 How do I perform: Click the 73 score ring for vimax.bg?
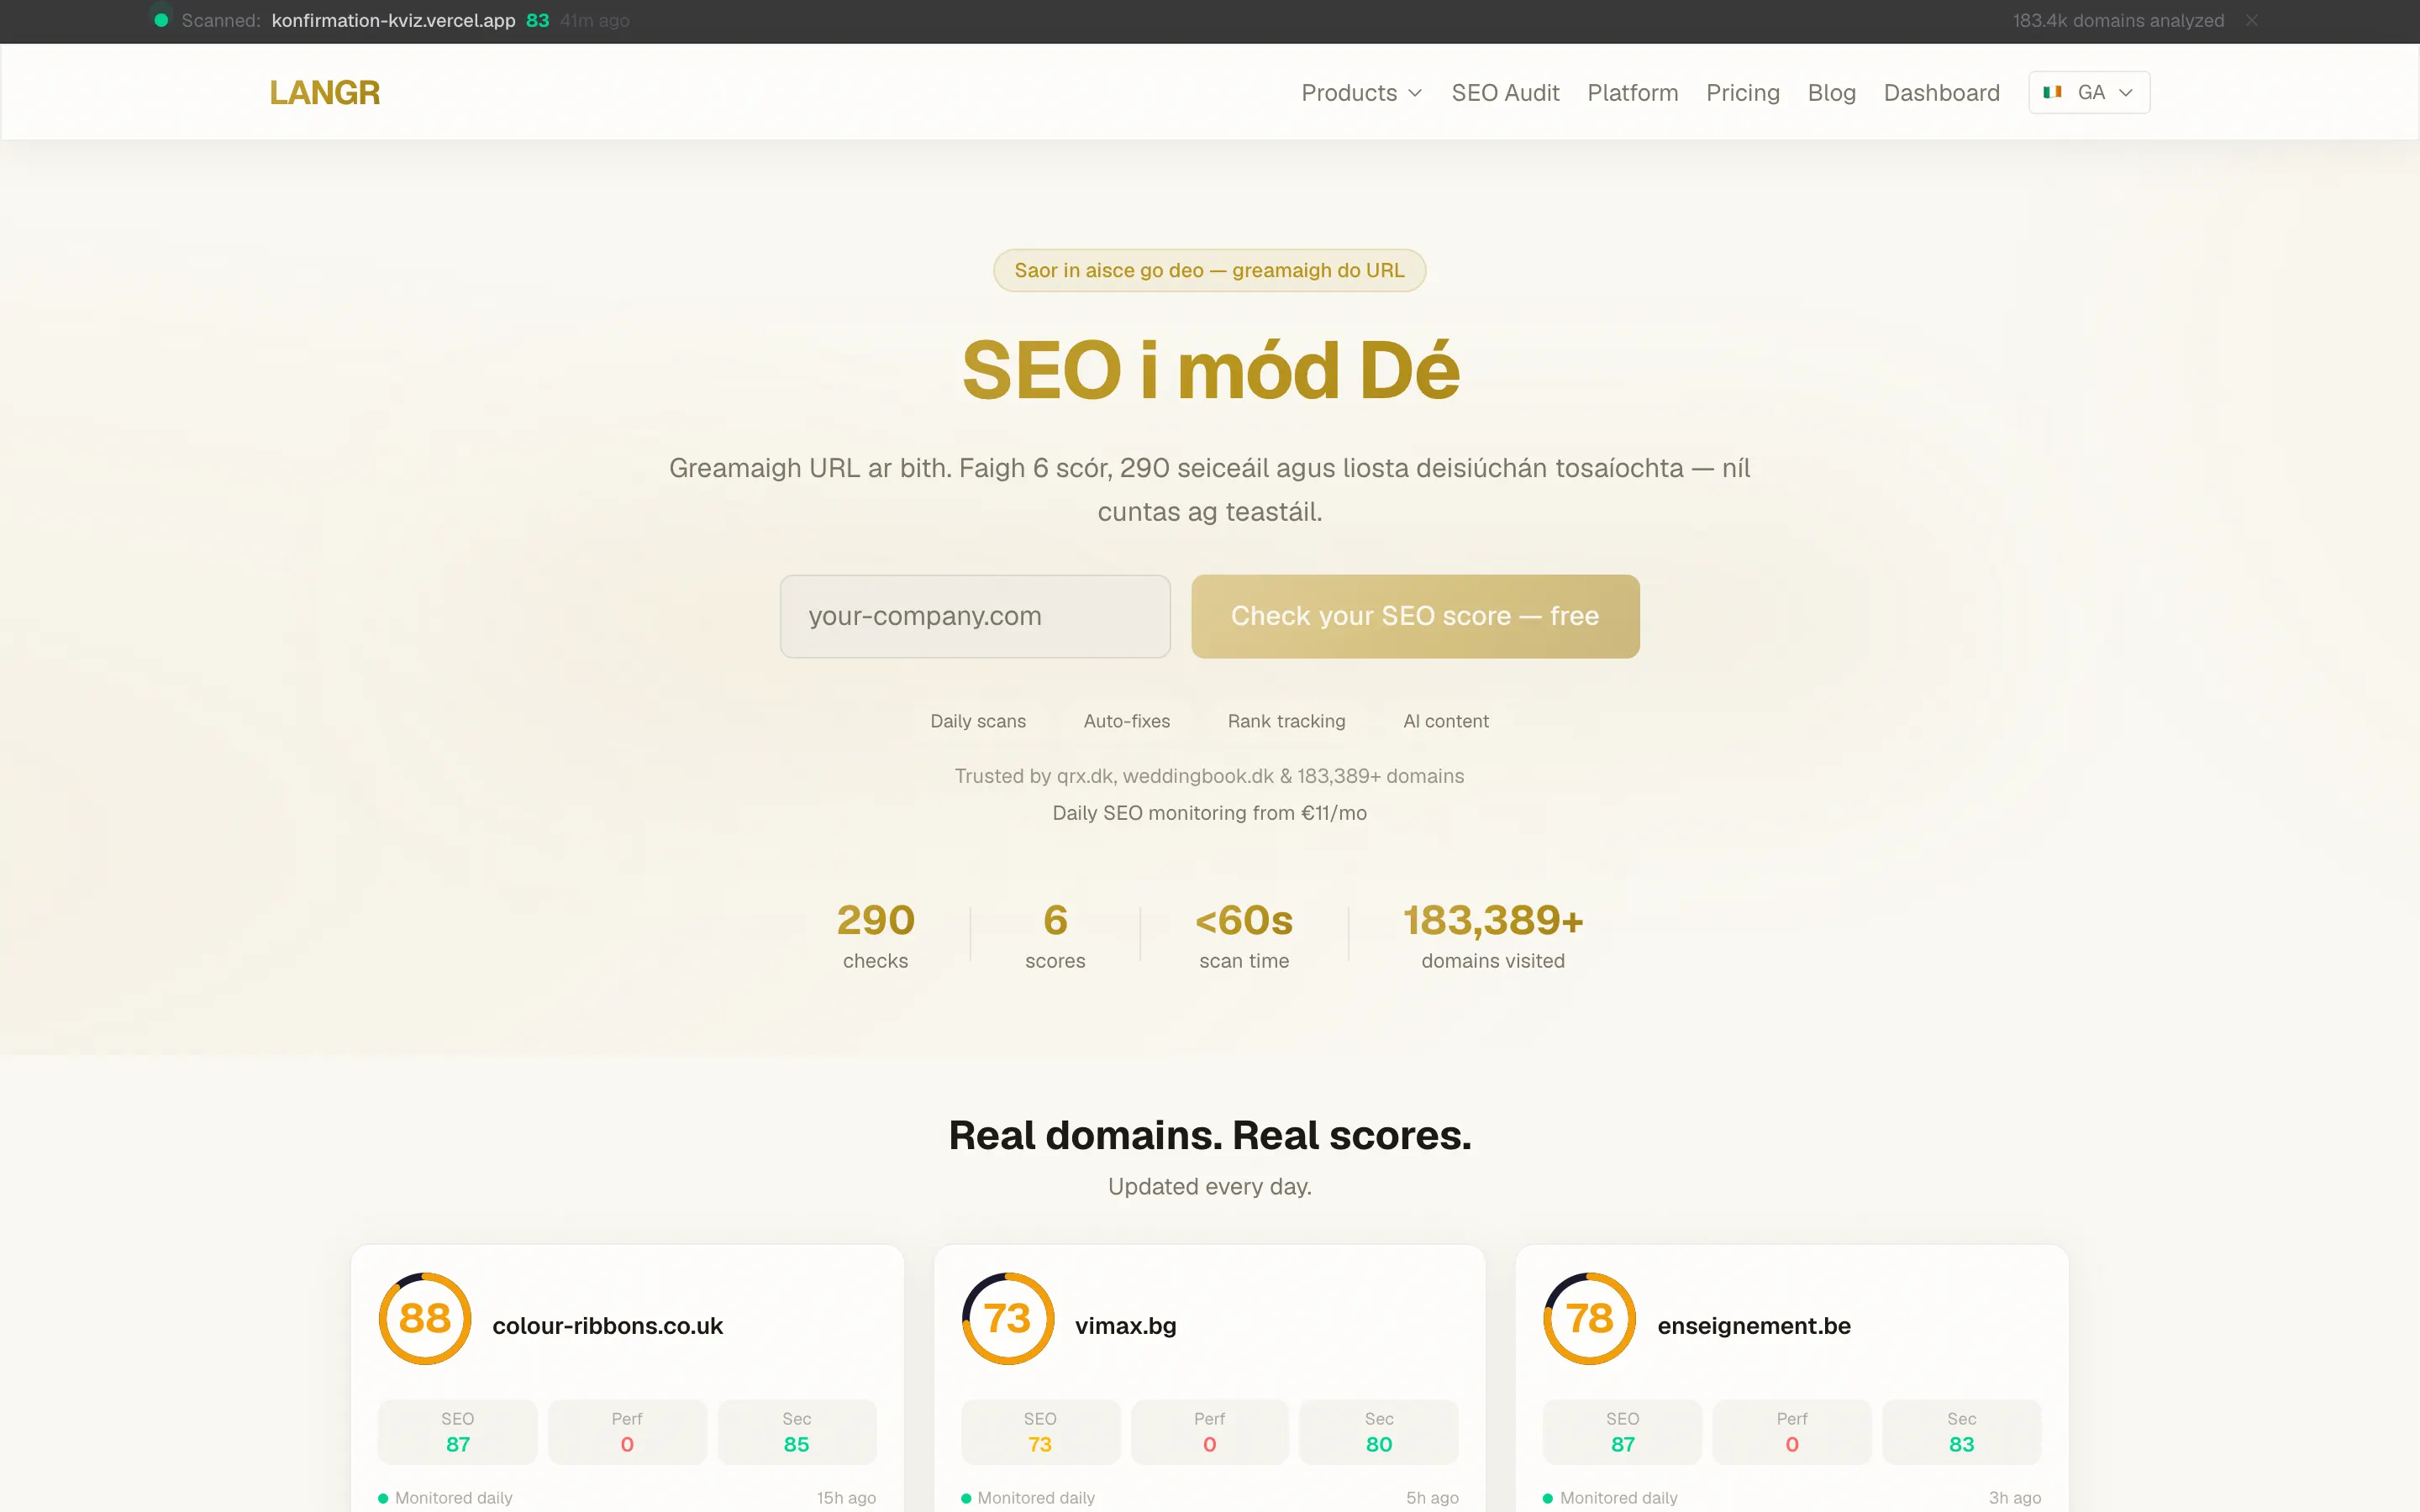1007,1318
